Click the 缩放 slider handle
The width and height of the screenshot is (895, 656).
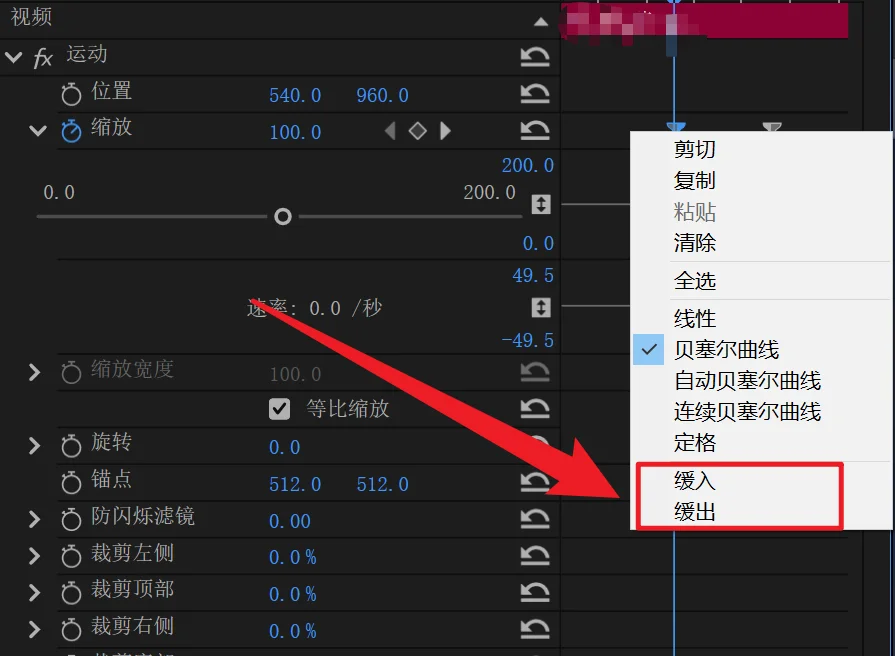tap(282, 216)
